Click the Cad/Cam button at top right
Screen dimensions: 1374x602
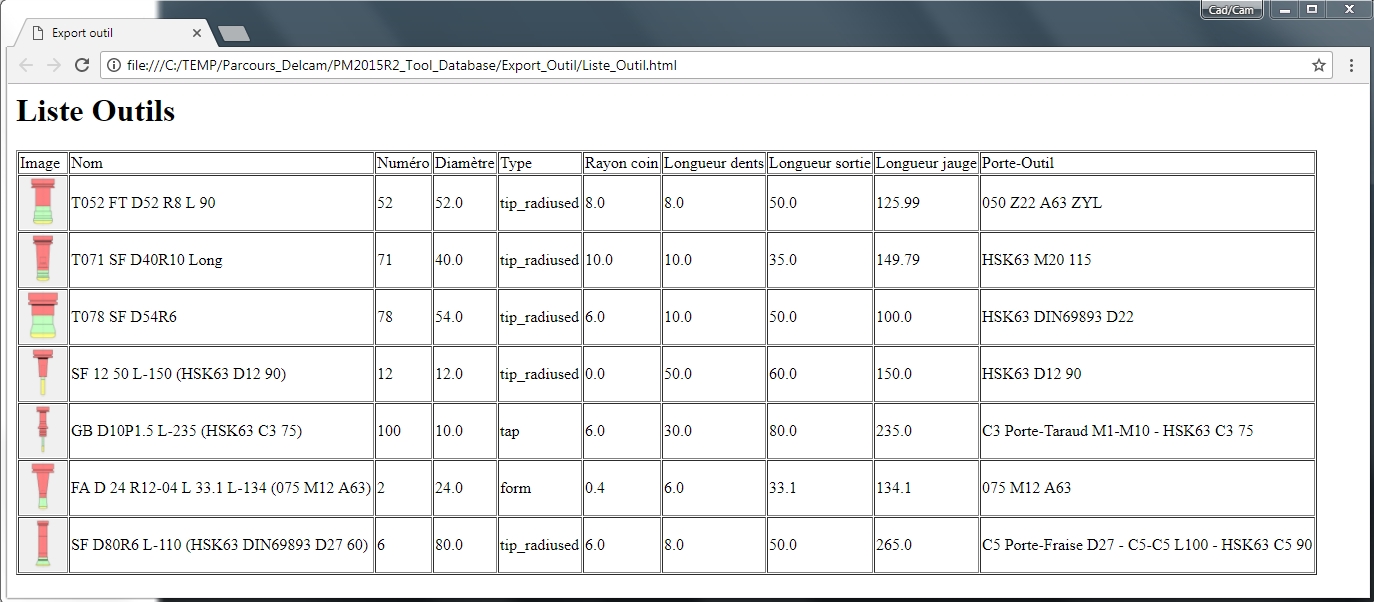point(1231,10)
